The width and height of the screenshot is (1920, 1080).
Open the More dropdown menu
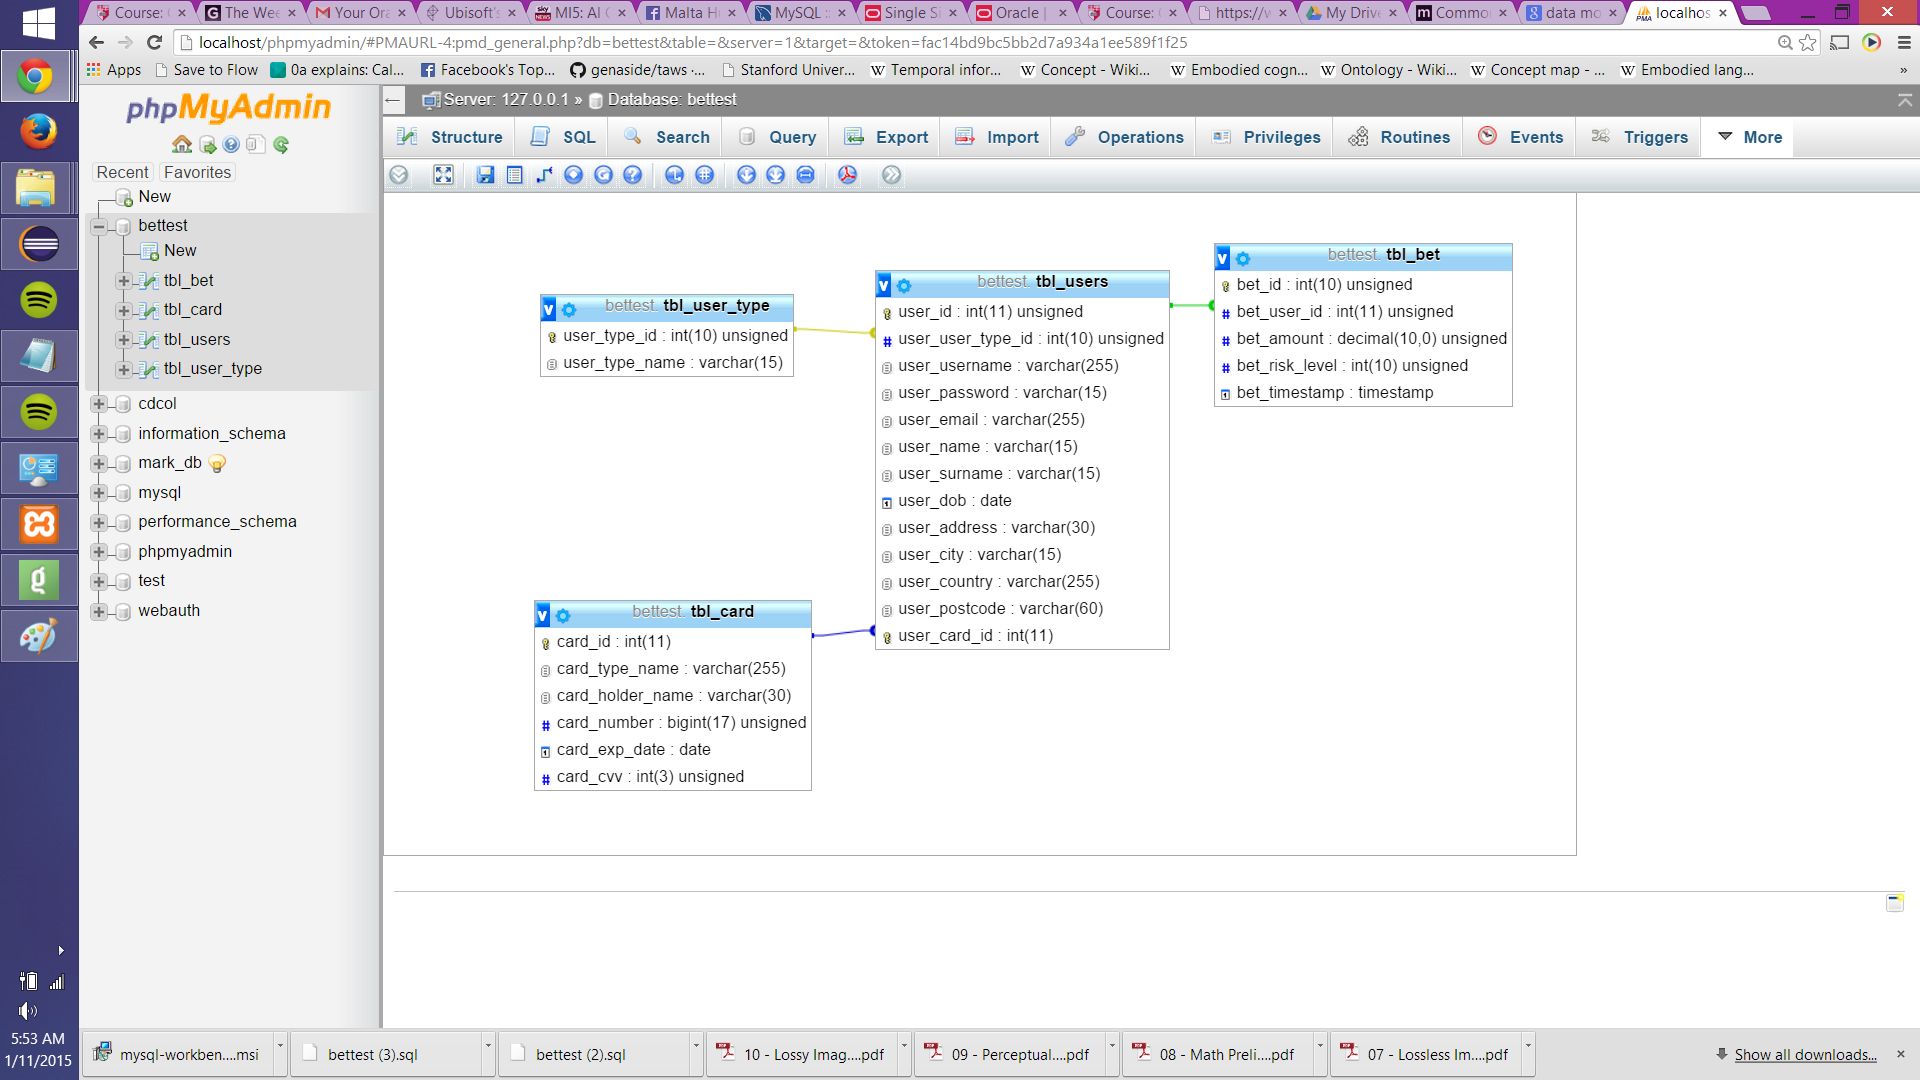pyautogui.click(x=1749, y=137)
